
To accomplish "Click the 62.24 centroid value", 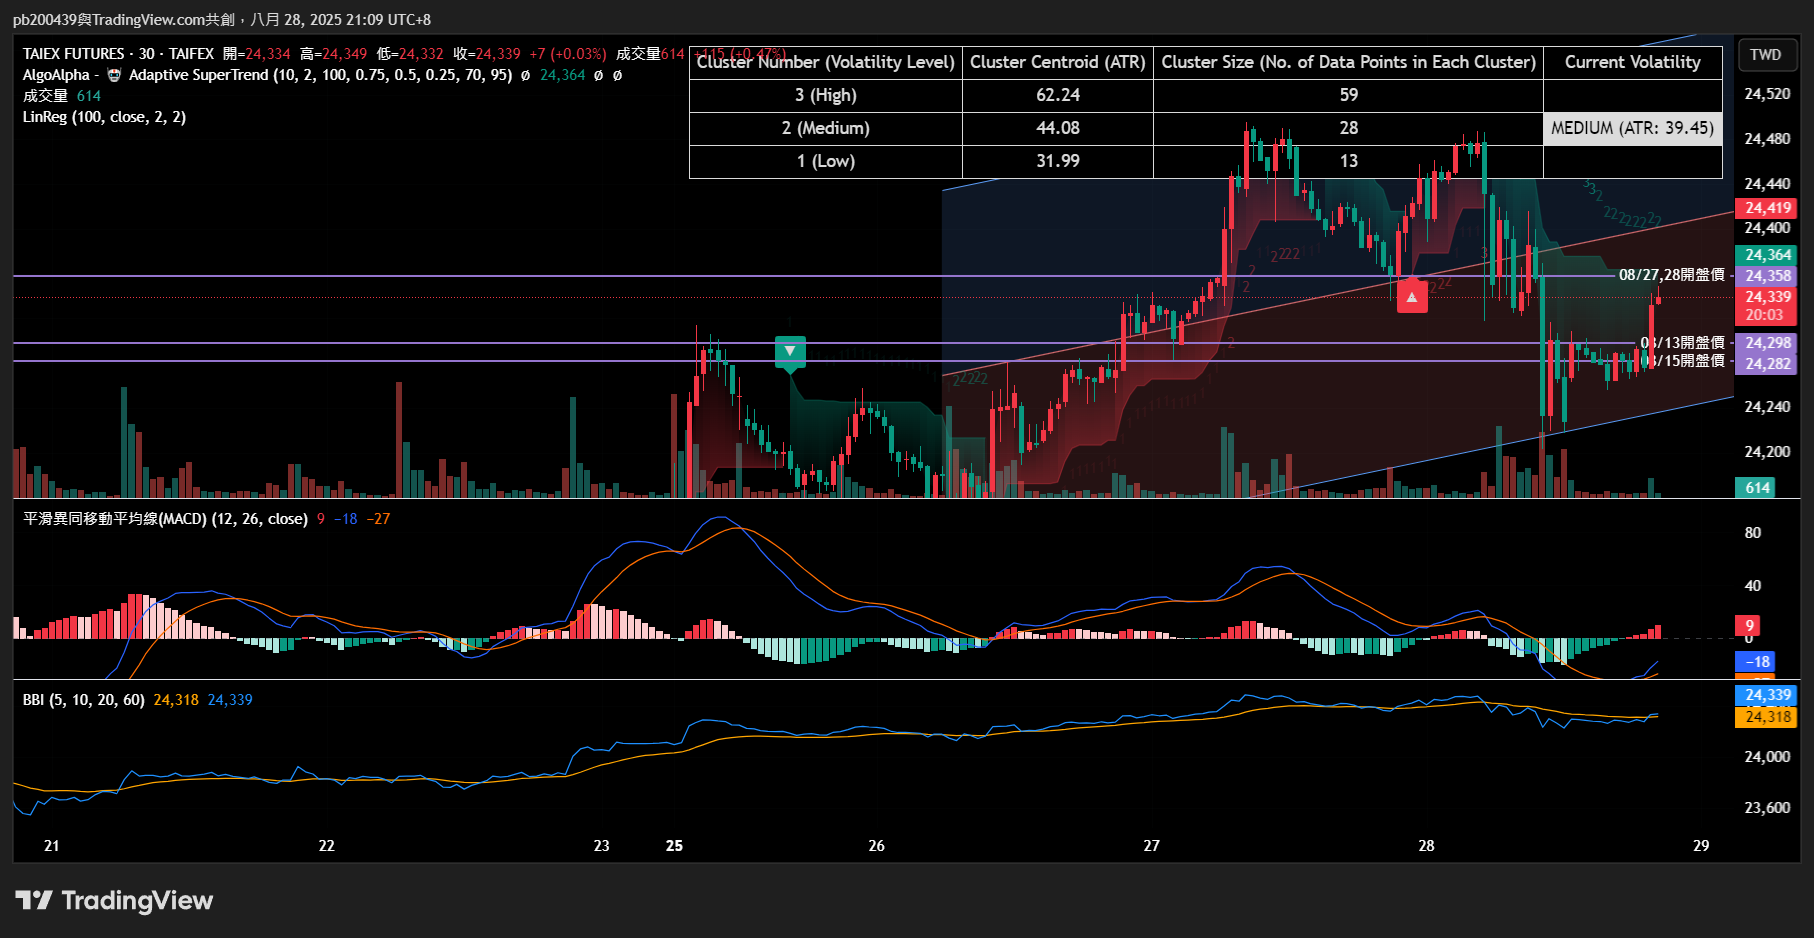I will tap(1058, 95).
